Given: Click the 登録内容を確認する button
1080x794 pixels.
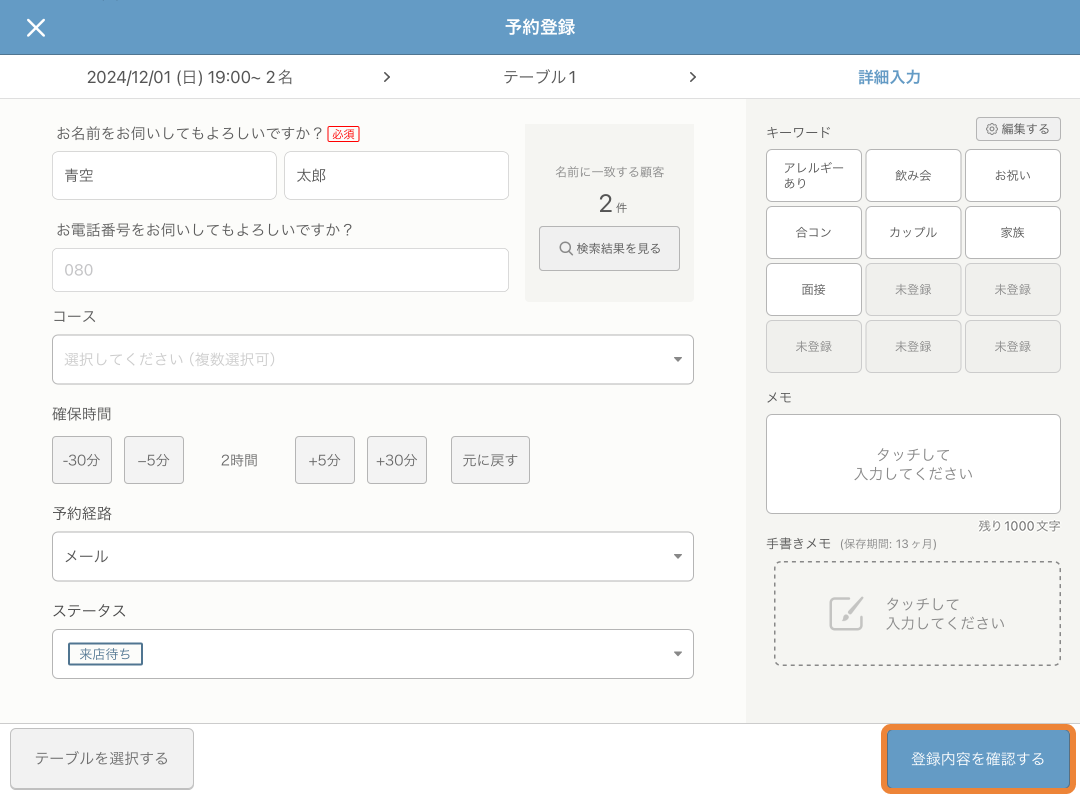Looking at the screenshot, I should pos(977,758).
